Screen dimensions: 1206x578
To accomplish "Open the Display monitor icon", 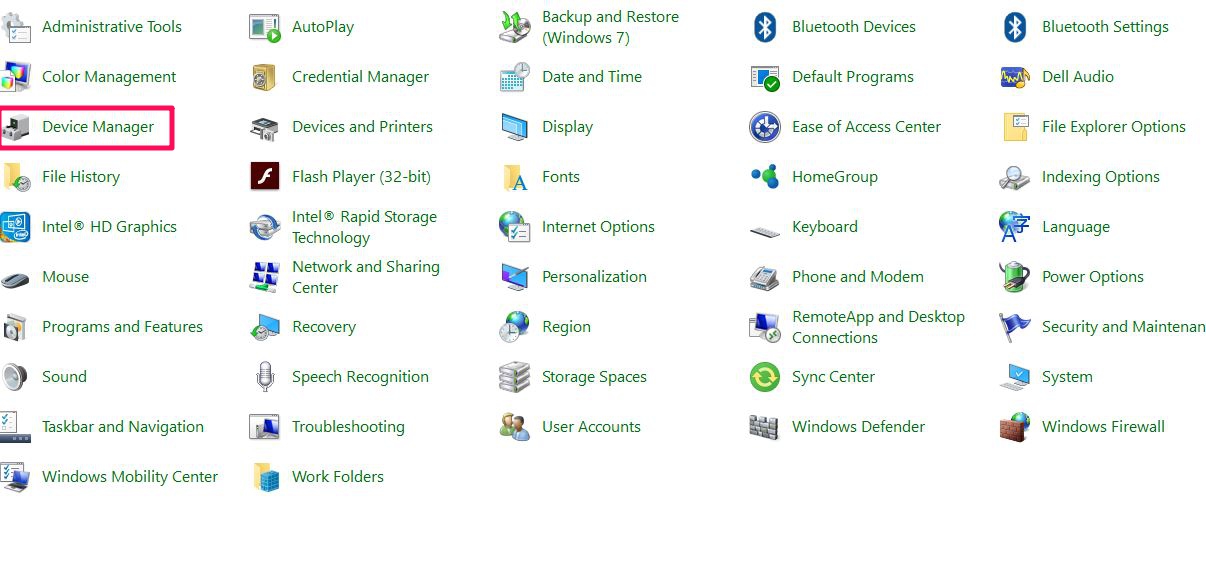I will coord(515,127).
